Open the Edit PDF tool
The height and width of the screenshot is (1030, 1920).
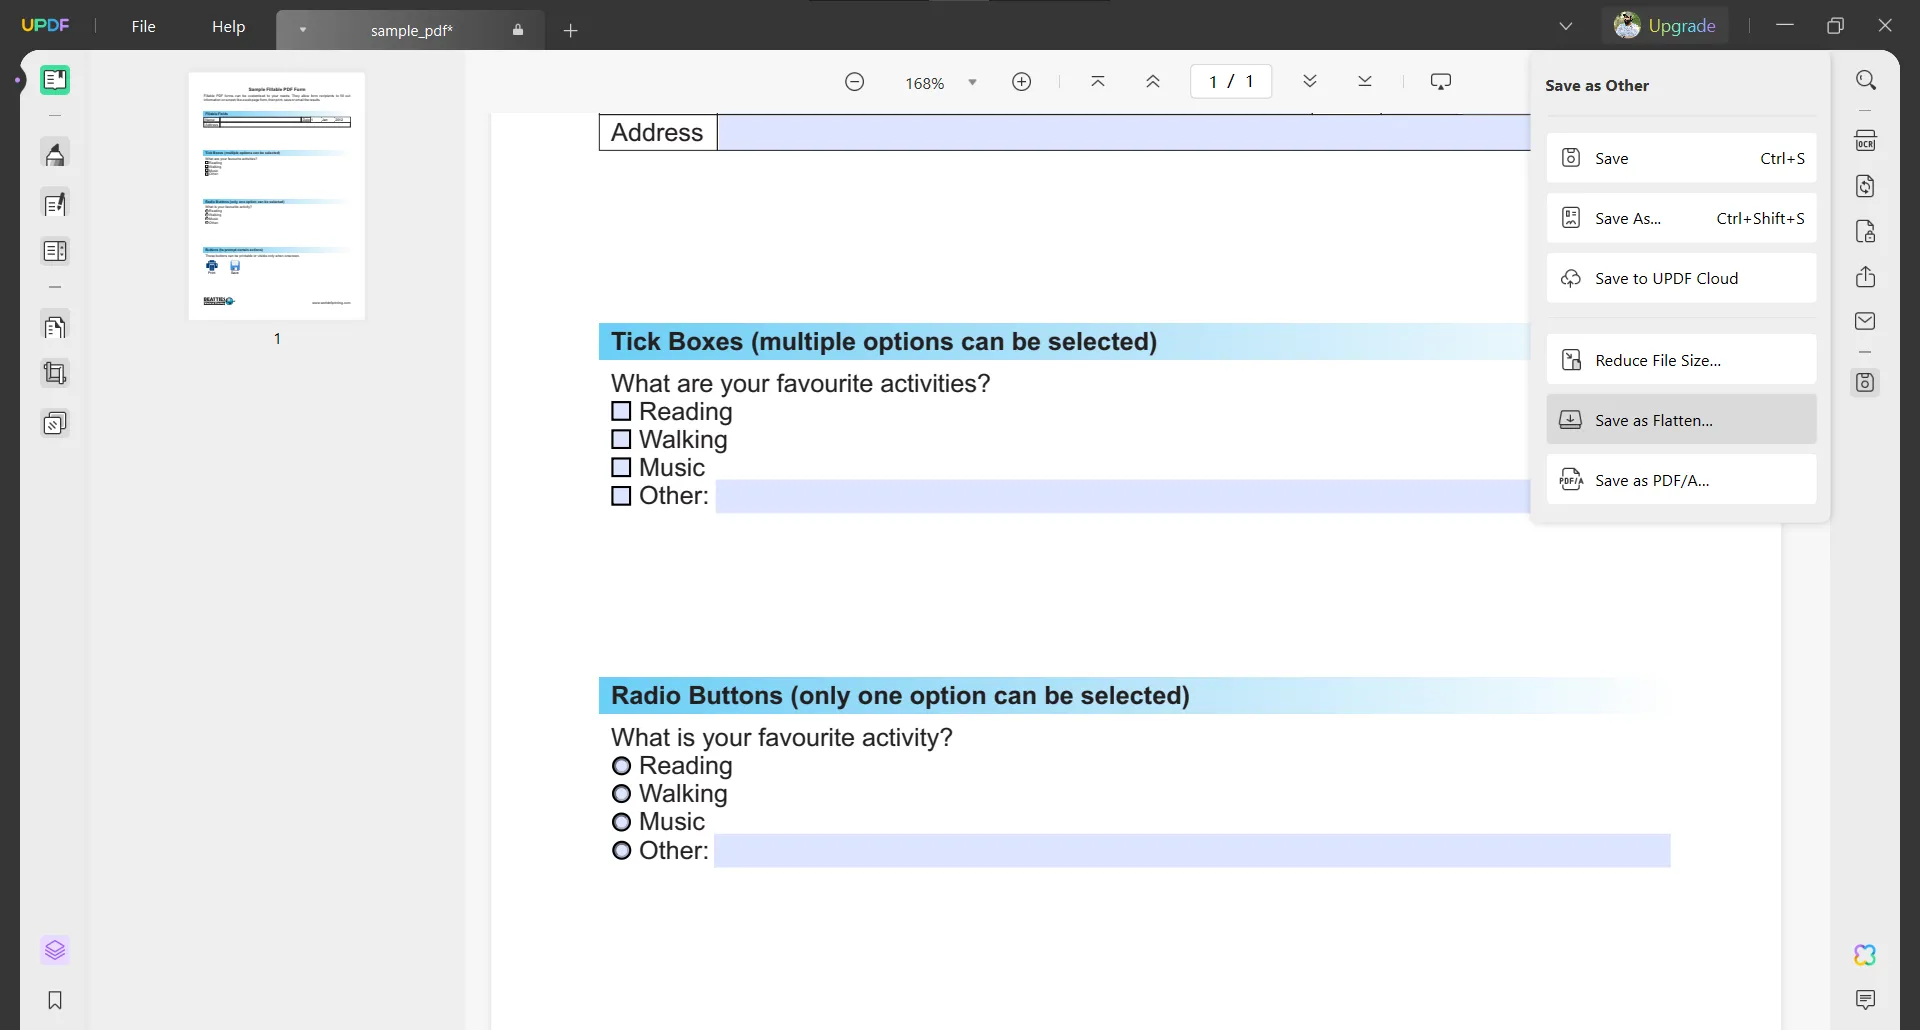coord(55,204)
